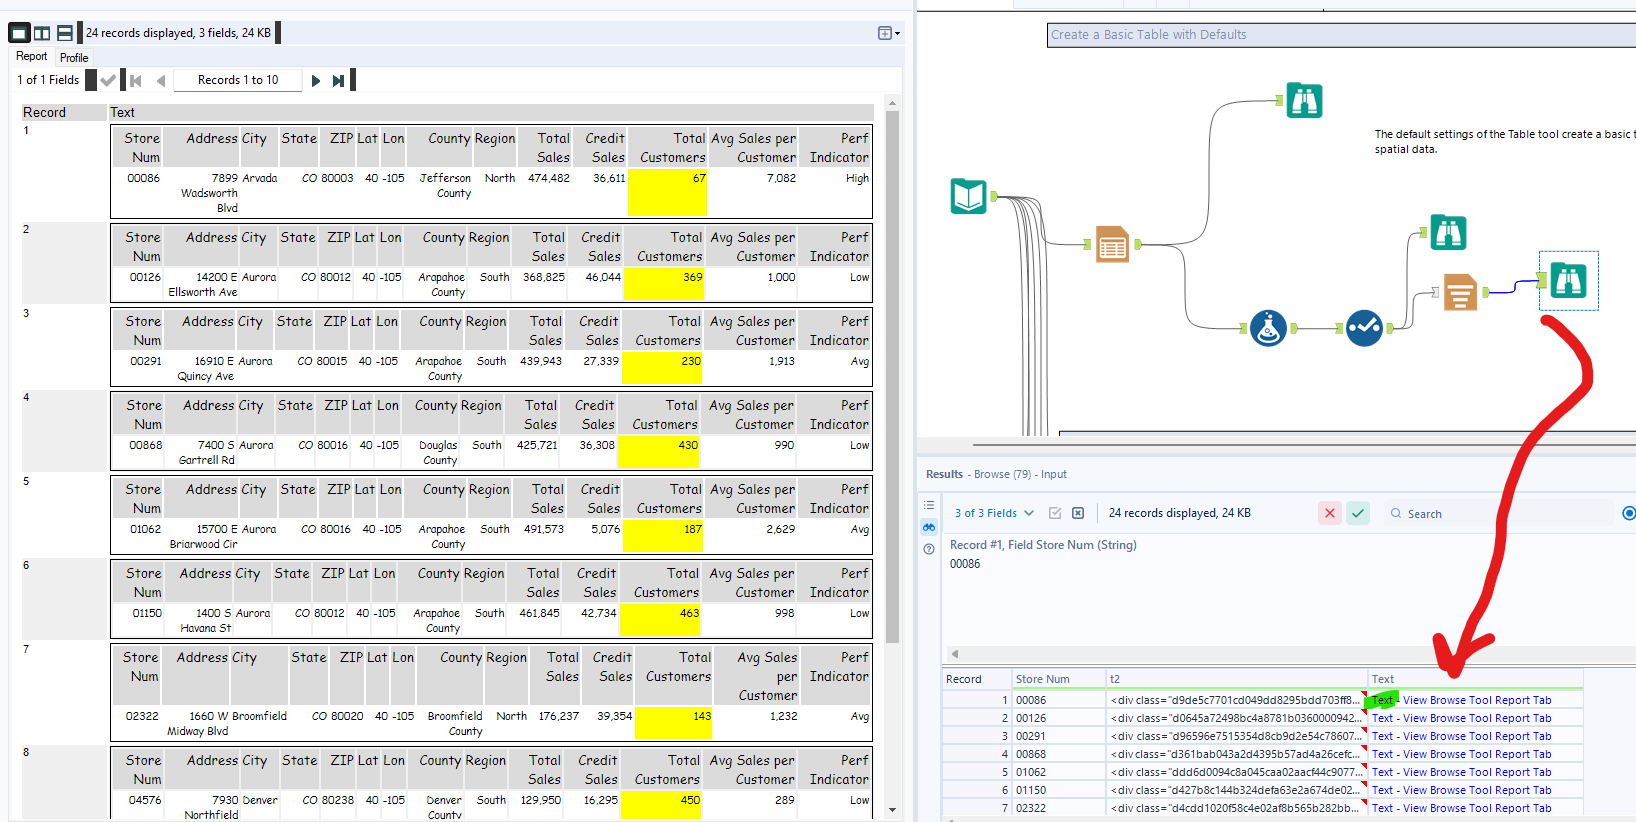Image resolution: width=1636 pixels, height=822 pixels.
Task: Click the green checkmark apply button
Action: click(x=1358, y=513)
